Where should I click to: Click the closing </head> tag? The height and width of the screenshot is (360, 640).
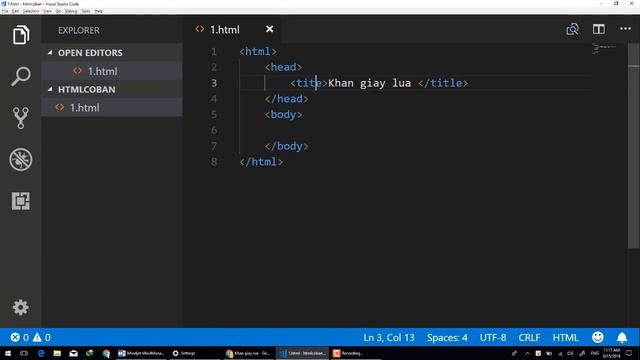(x=287, y=99)
